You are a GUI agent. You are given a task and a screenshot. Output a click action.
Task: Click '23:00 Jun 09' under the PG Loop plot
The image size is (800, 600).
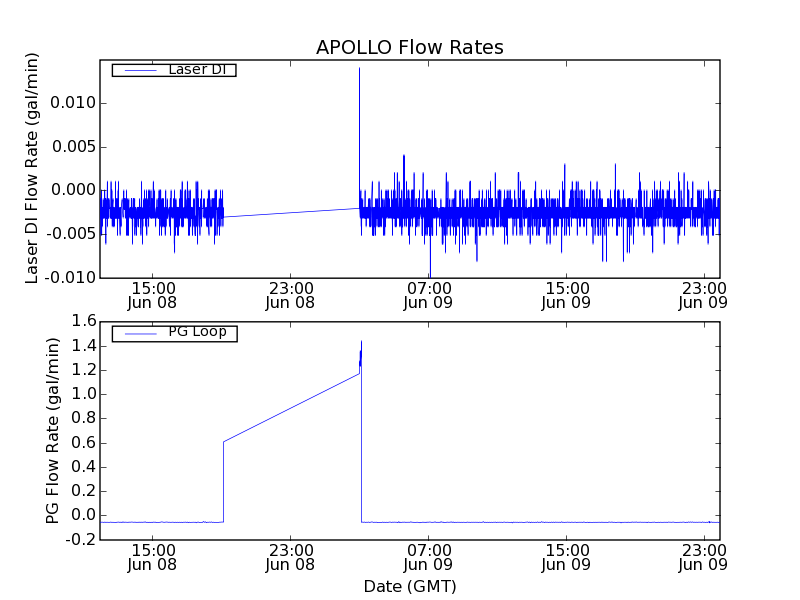pyautogui.click(x=703, y=558)
